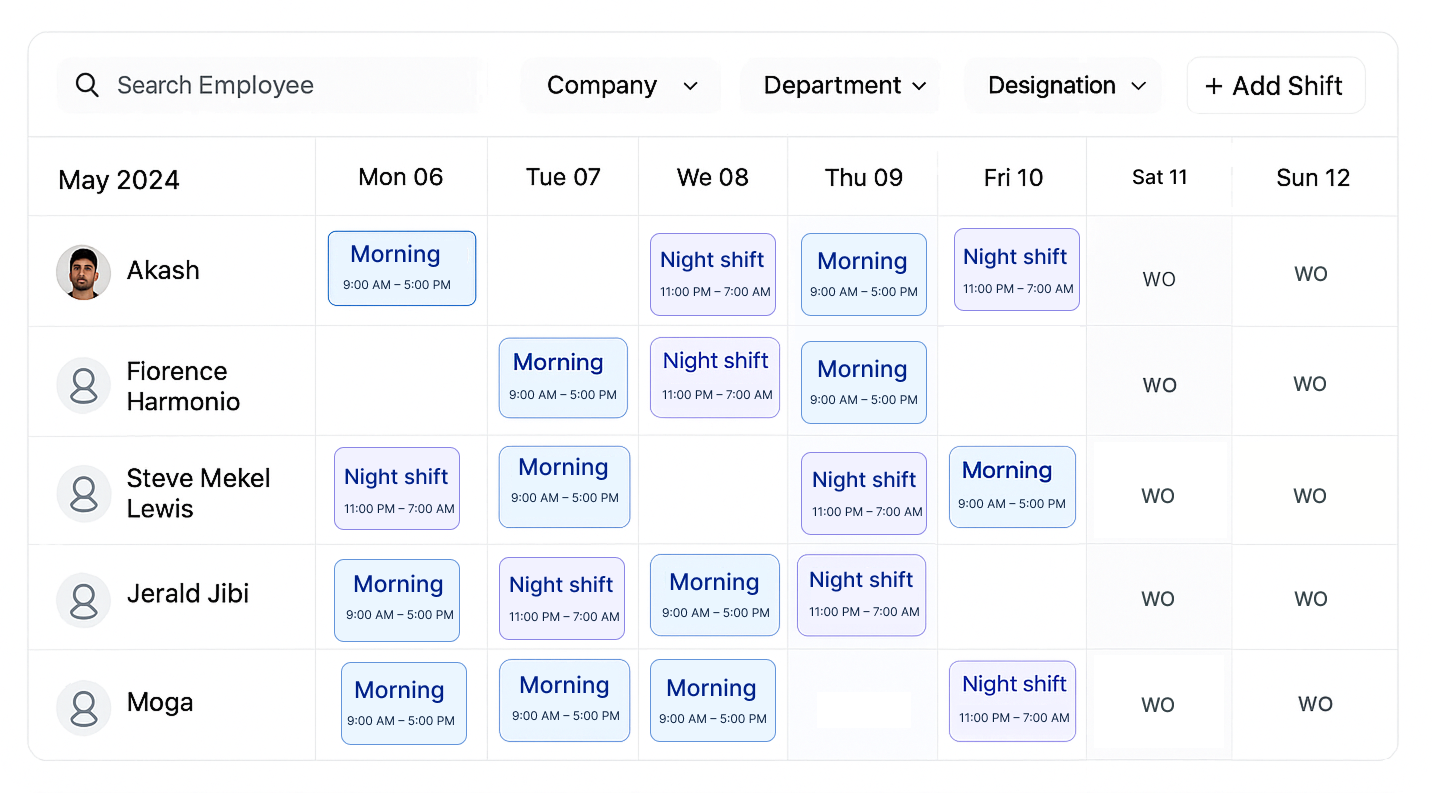Open Steve's Monday Night shift card

click(x=397, y=489)
